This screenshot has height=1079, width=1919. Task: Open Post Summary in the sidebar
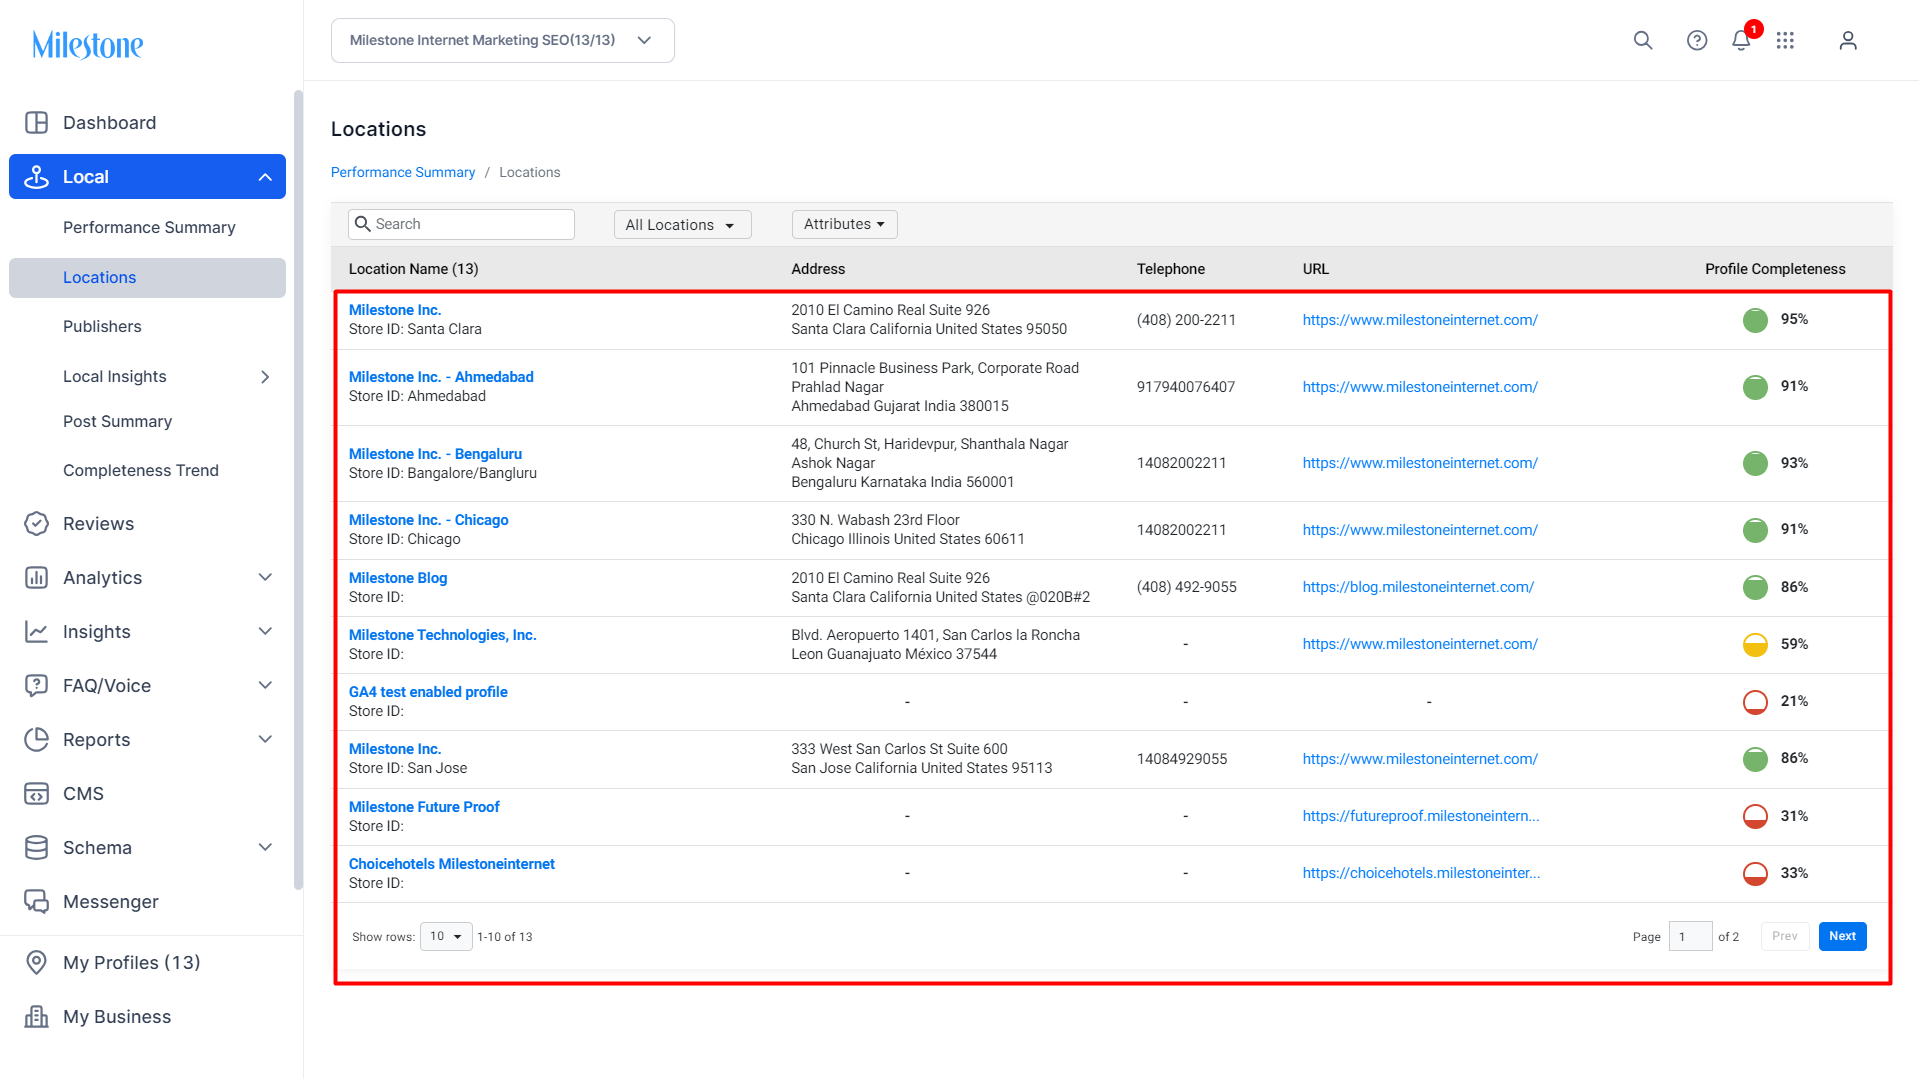point(117,422)
